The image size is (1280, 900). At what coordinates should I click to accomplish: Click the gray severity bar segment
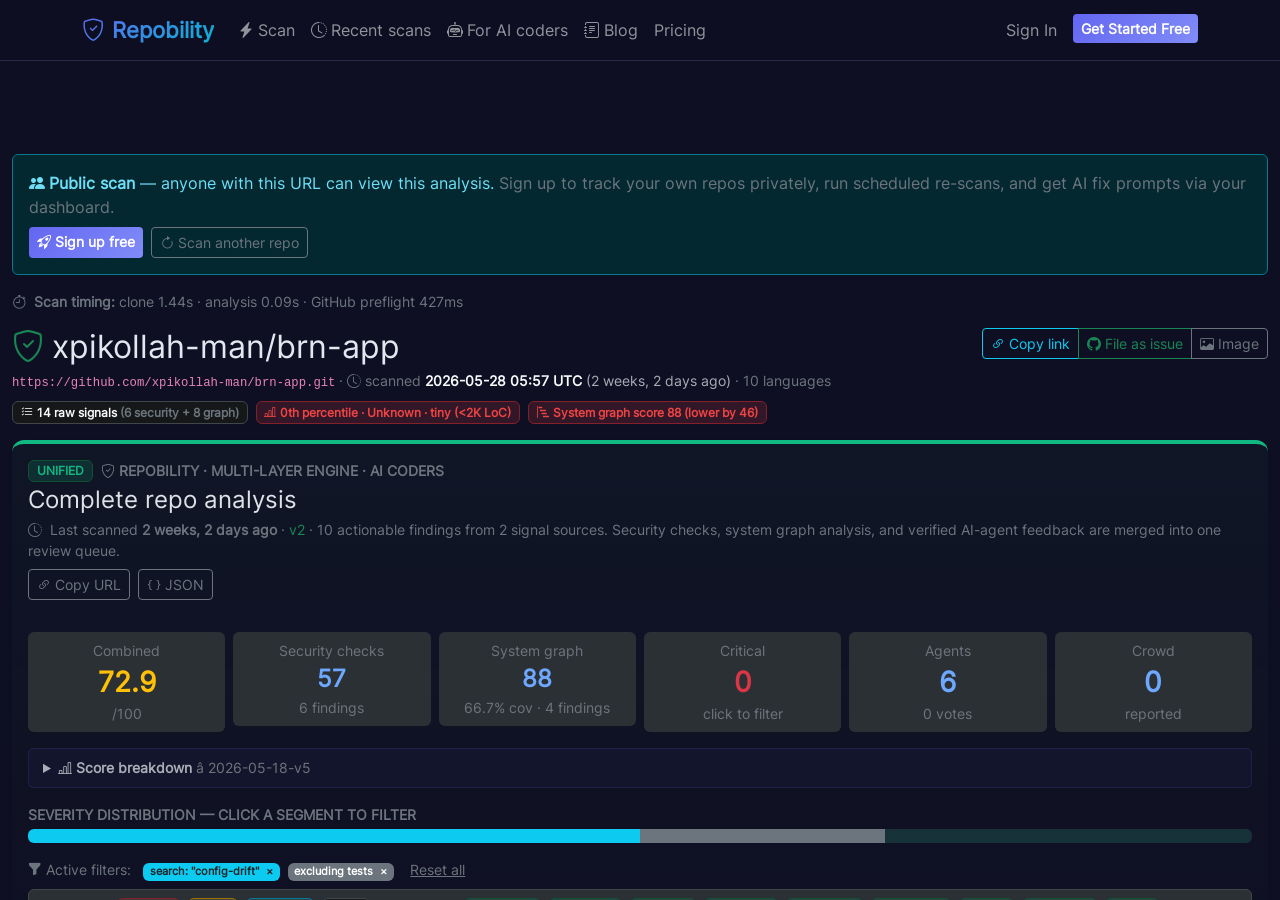762,836
